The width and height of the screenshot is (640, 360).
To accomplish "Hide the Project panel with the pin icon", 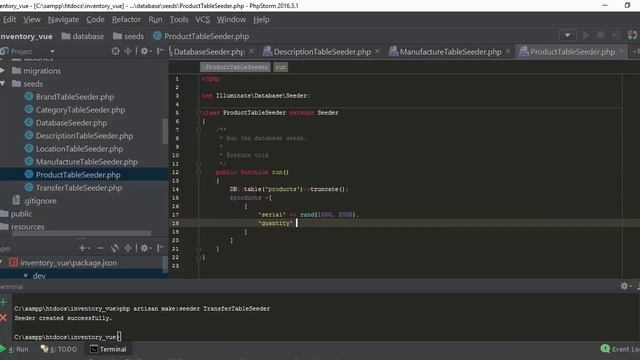I will tap(160, 51).
